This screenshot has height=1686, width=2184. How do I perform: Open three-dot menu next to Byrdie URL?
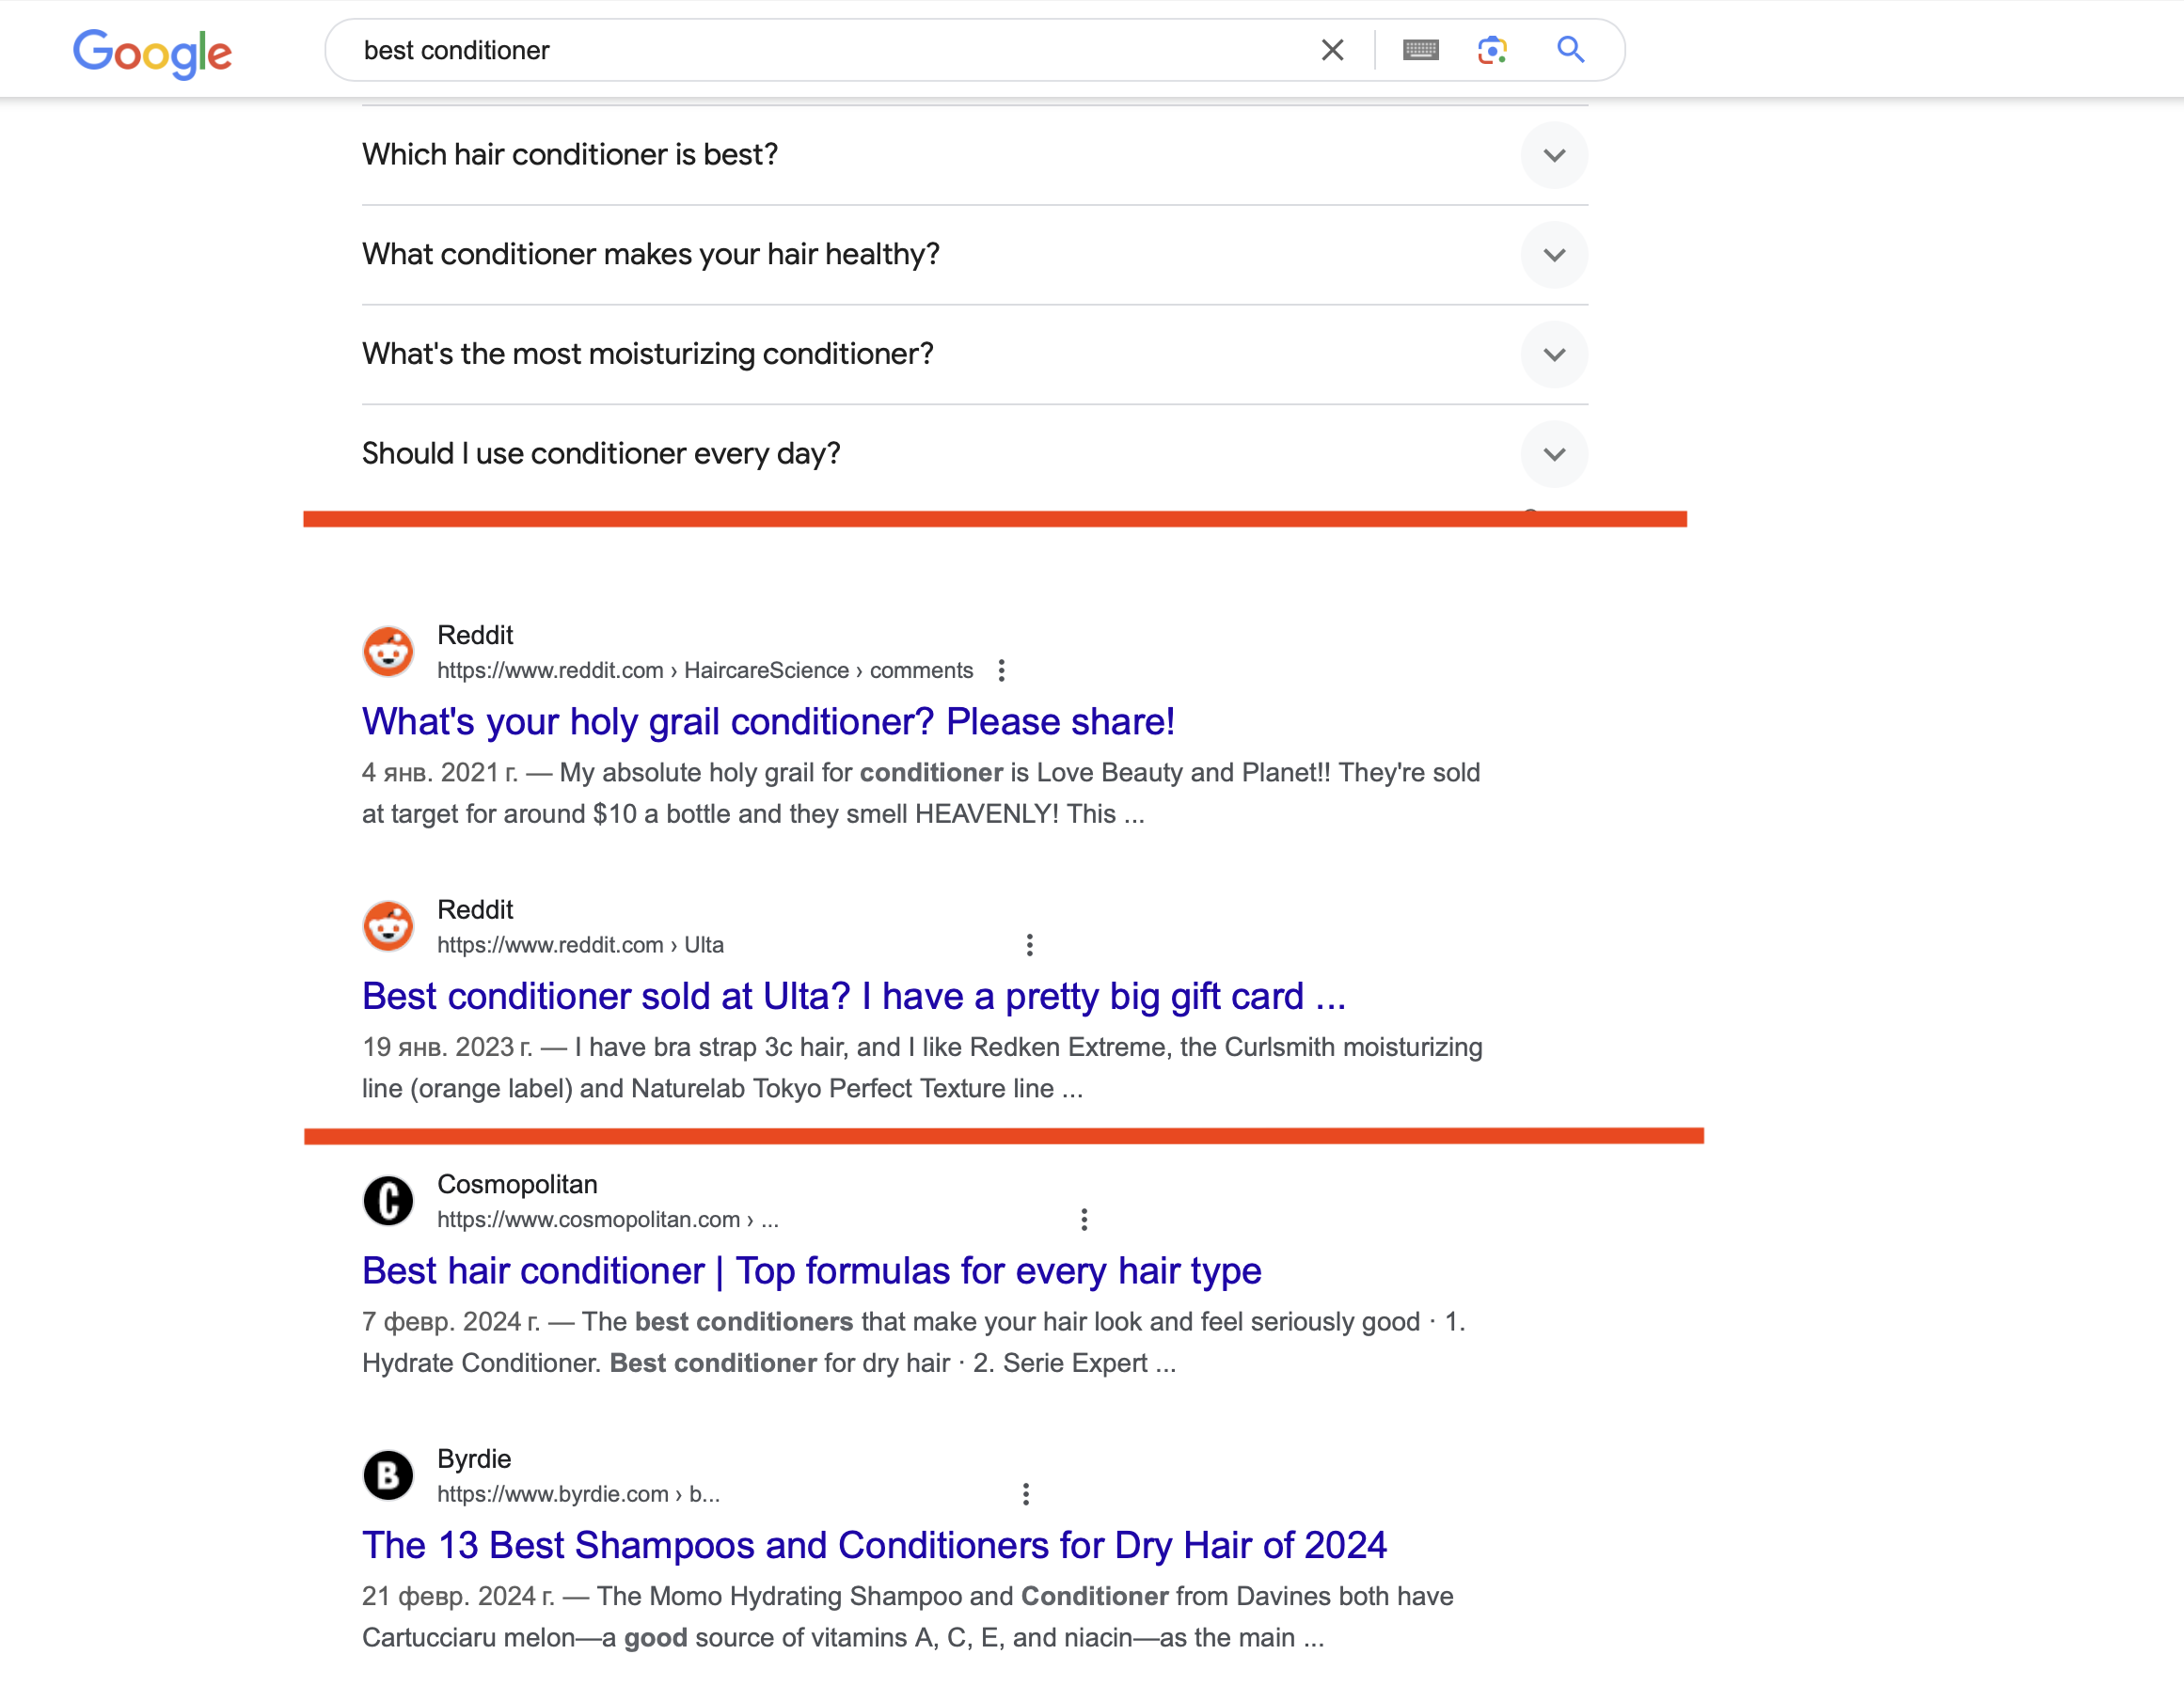click(1025, 1494)
